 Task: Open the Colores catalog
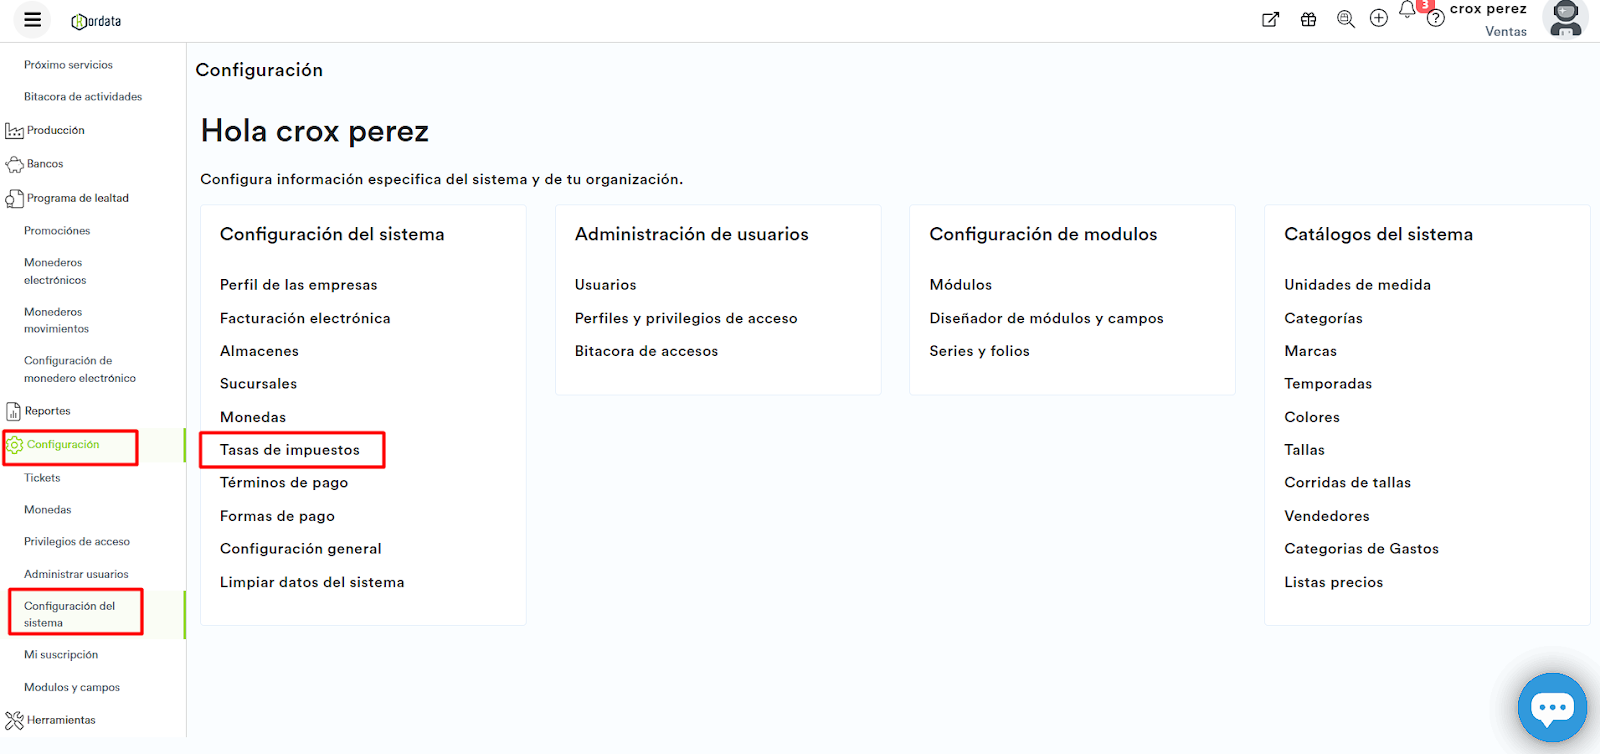tap(1311, 417)
